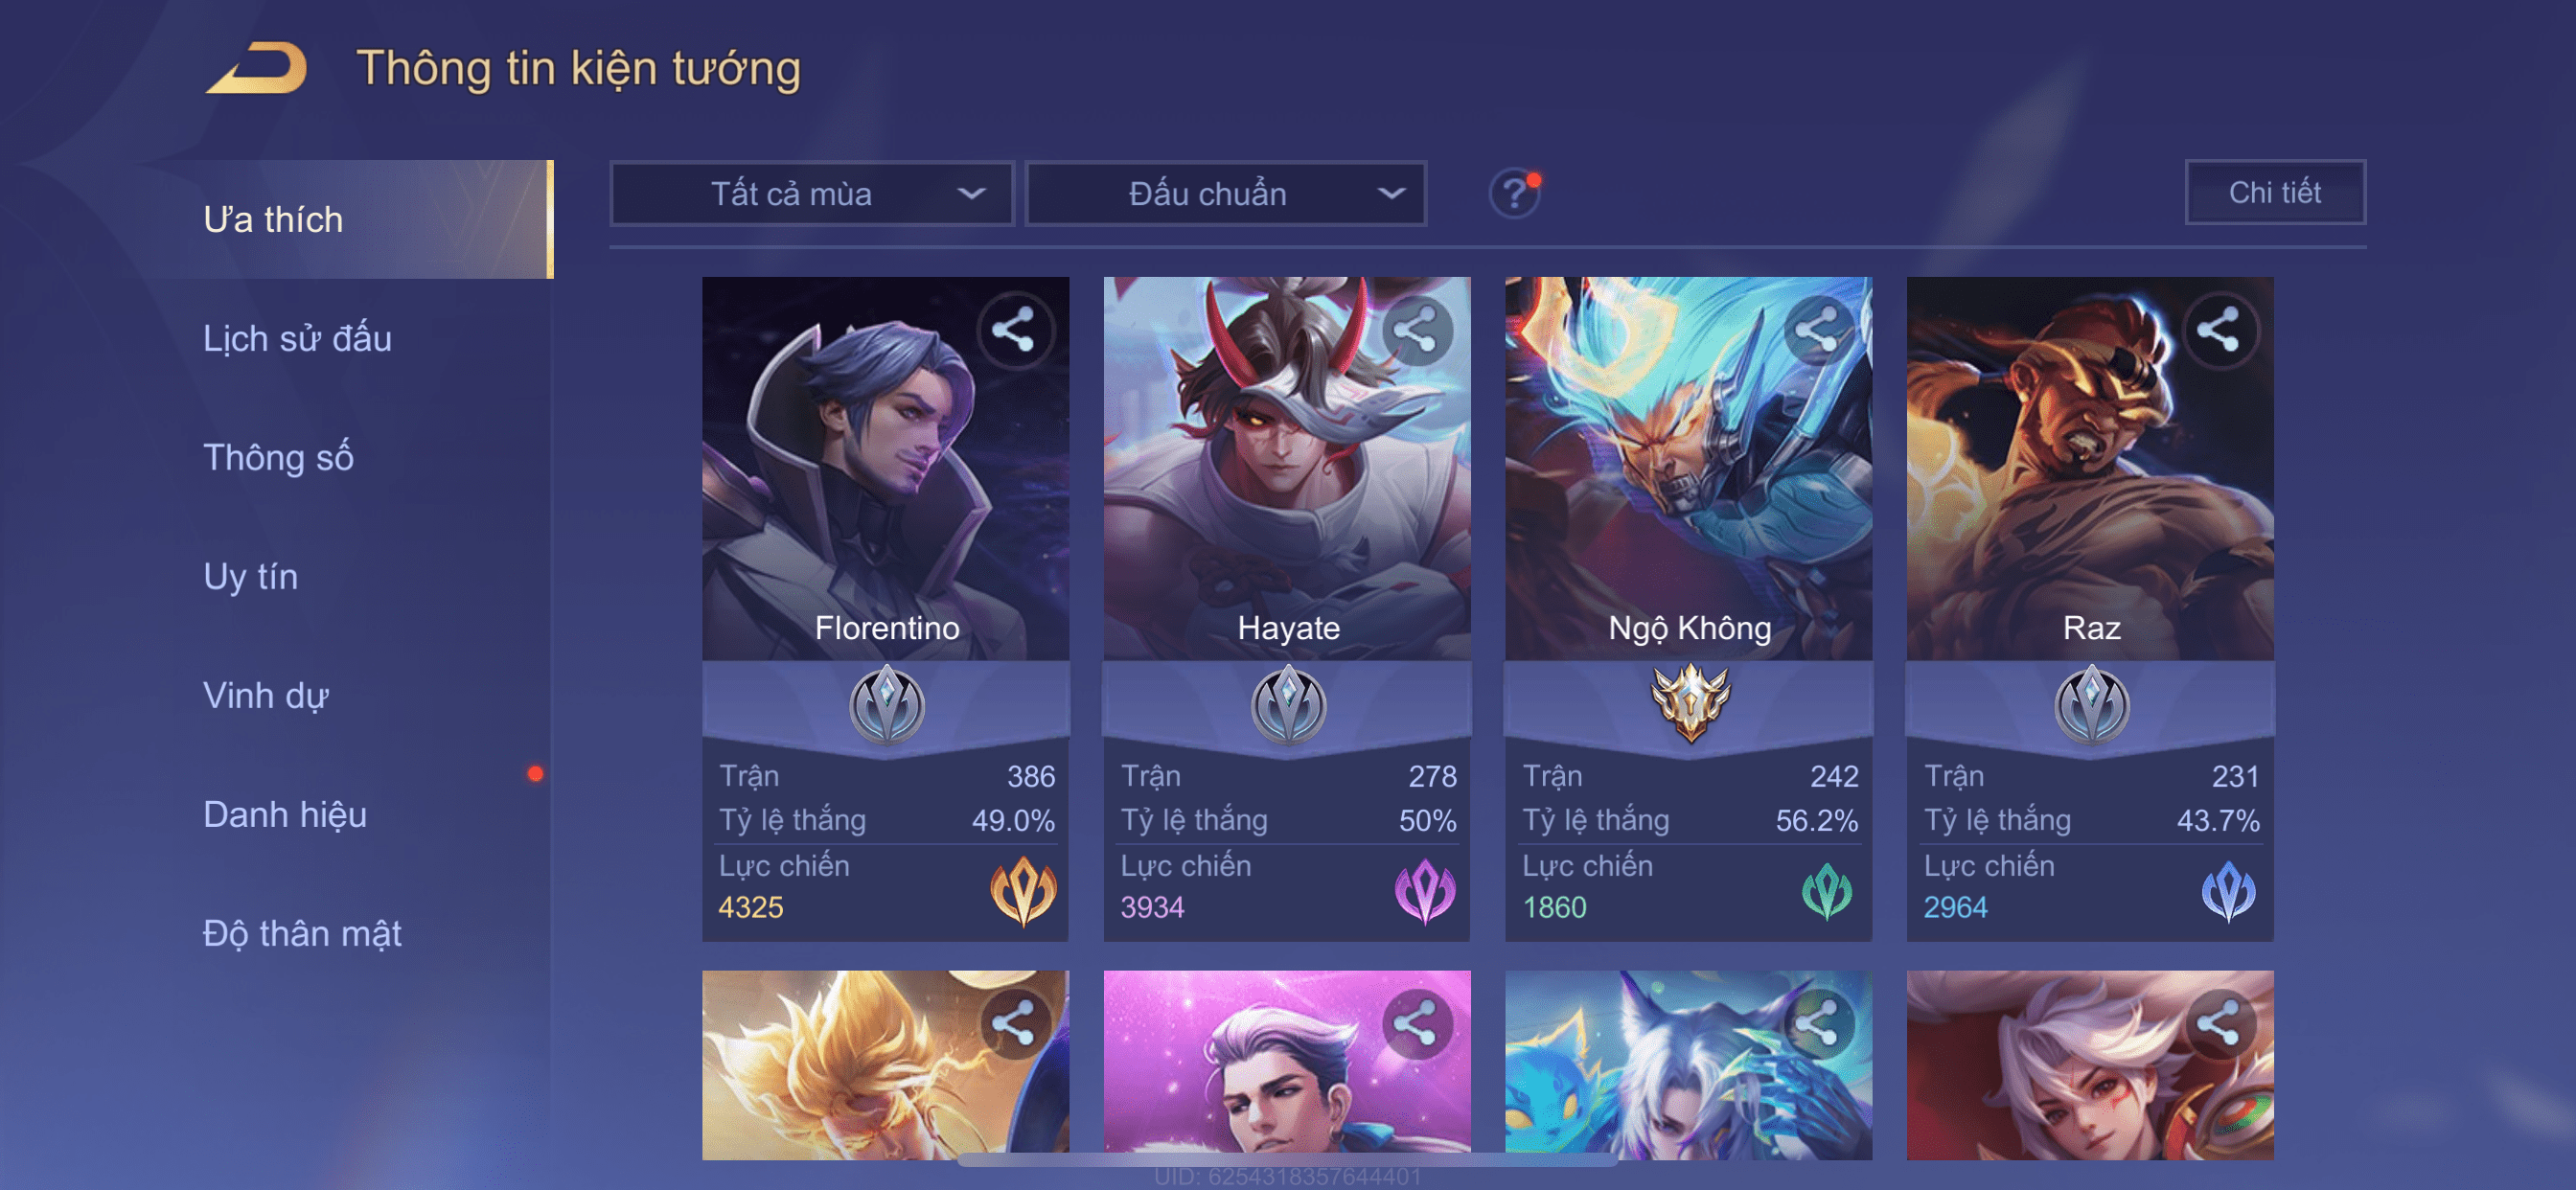Tap Ngộ Không's golden mastery badge
2576x1190 pixels.
point(1689,703)
